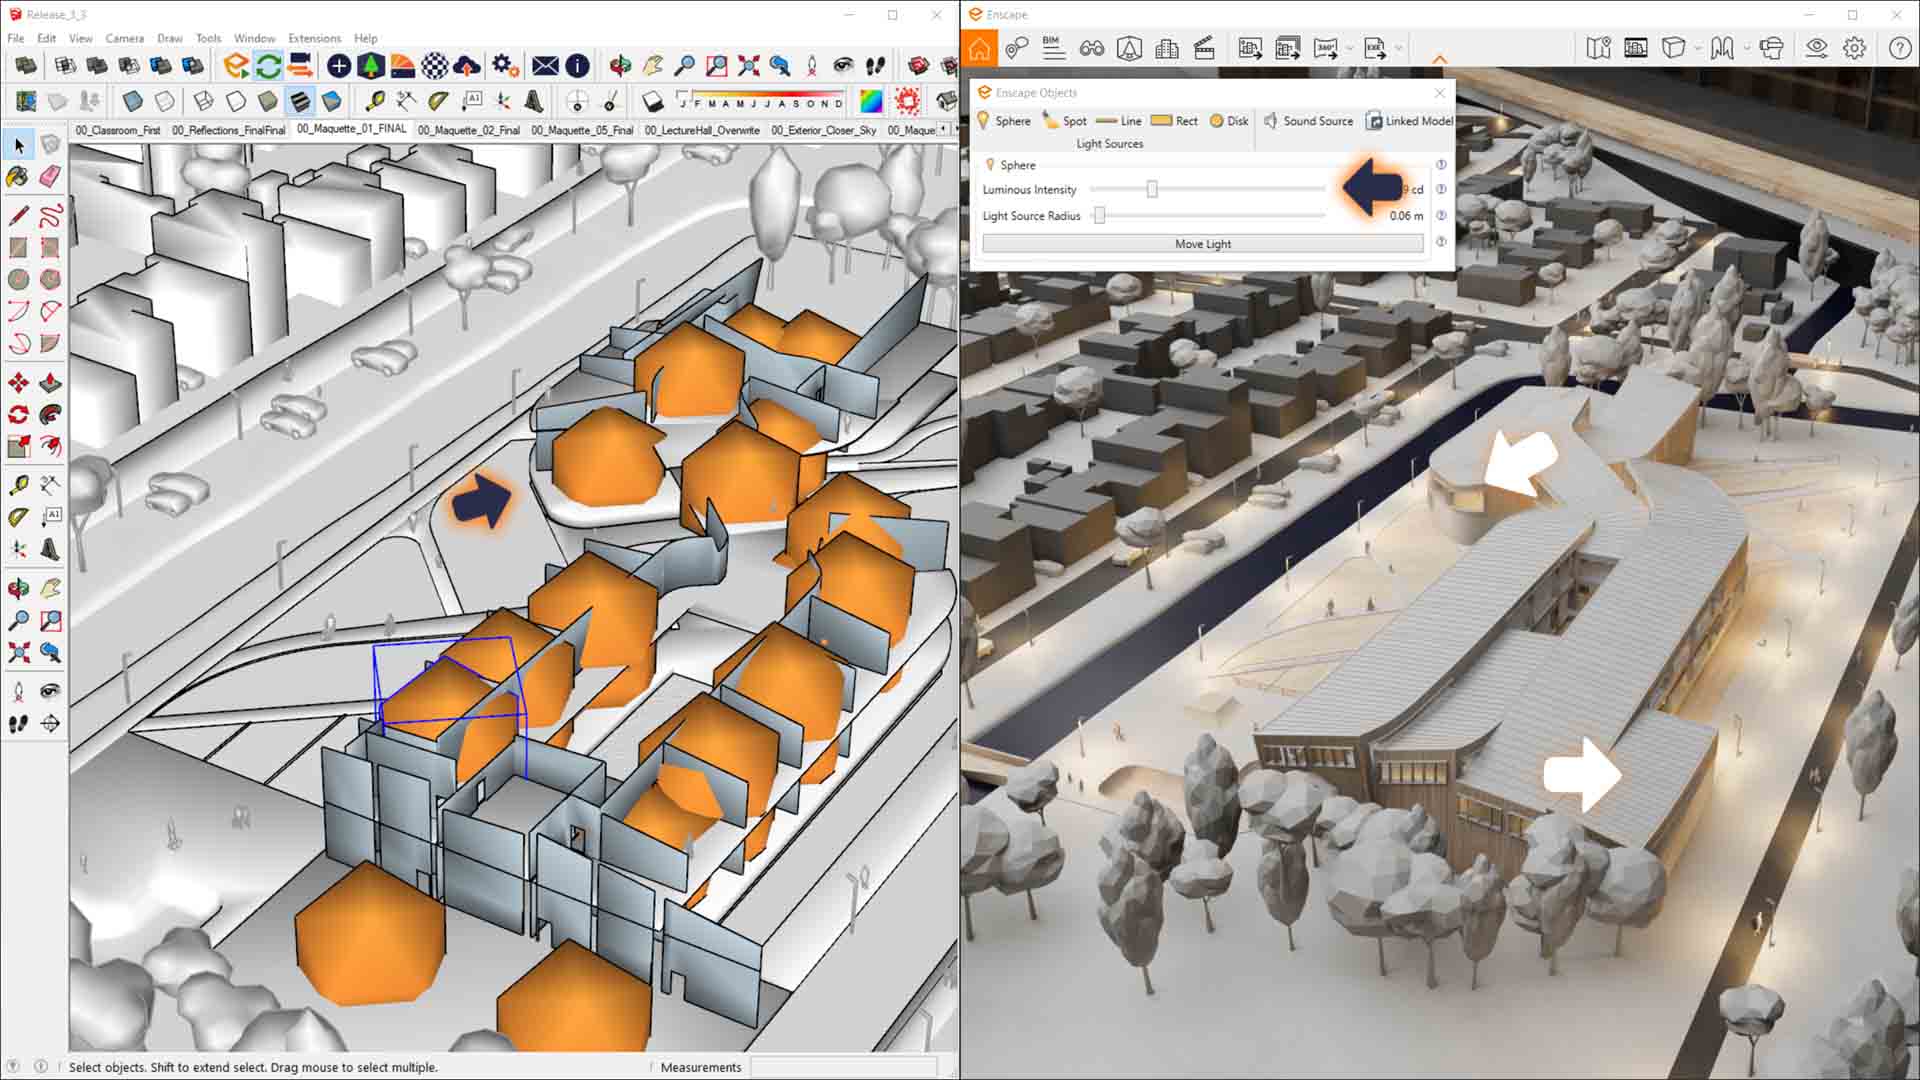Screen dimensions: 1920x1080
Task: Select the red Move tool
Action: [x=18, y=383]
